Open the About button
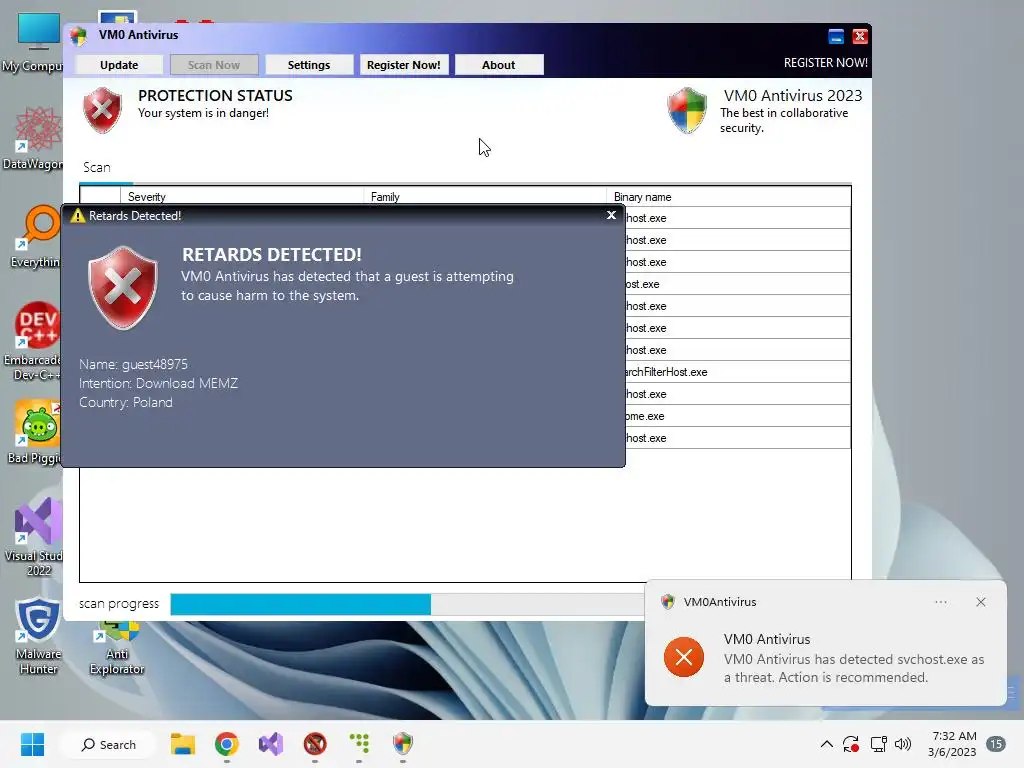 (498, 65)
